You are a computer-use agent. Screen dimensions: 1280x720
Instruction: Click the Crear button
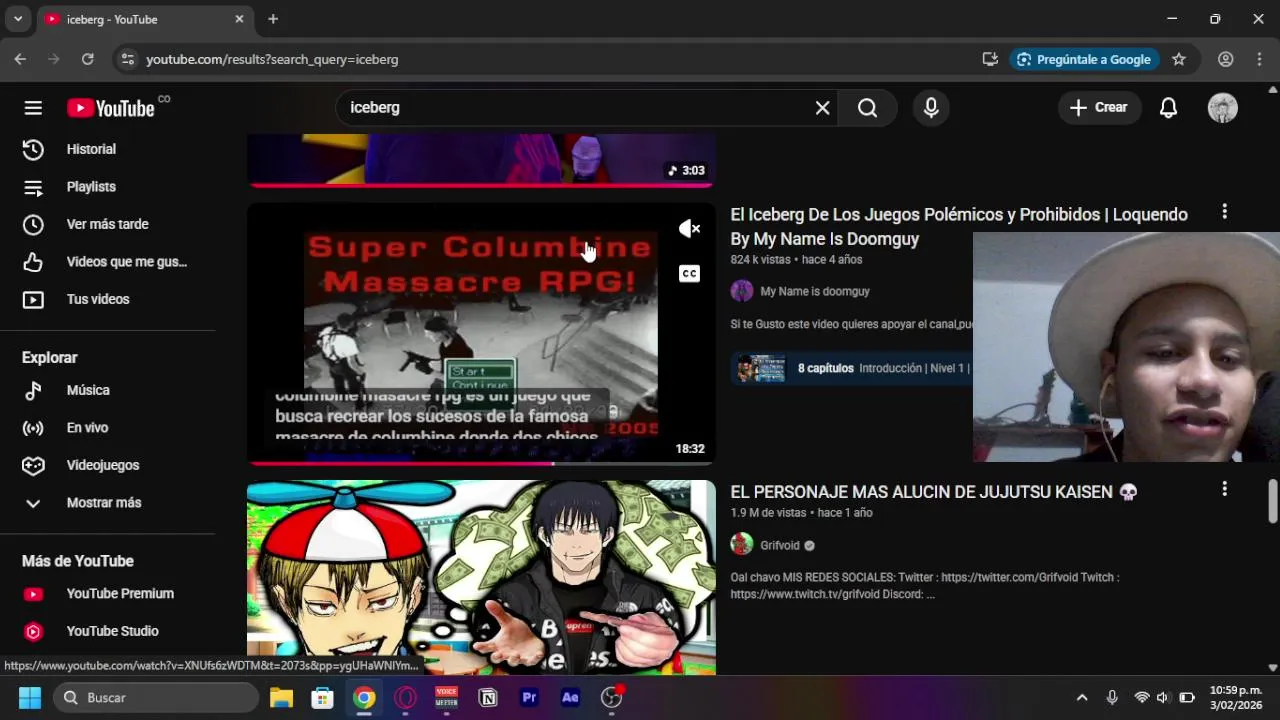click(1099, 108)
